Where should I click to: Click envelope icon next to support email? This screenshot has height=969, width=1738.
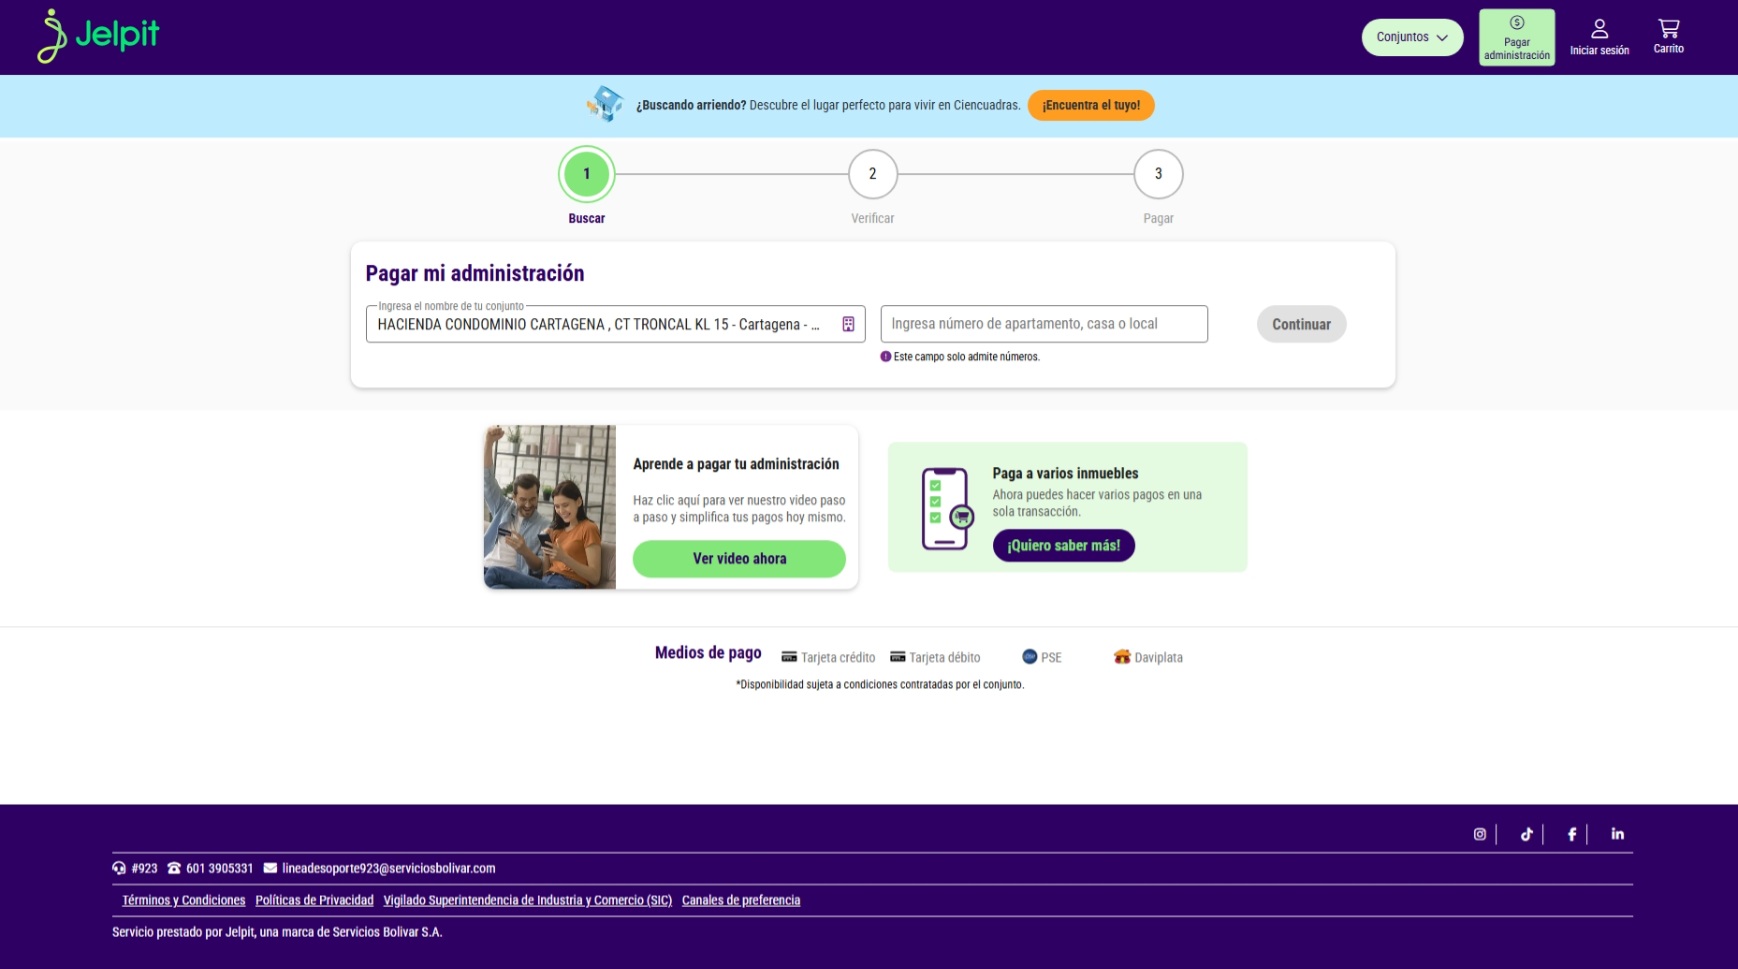[270, 868]
